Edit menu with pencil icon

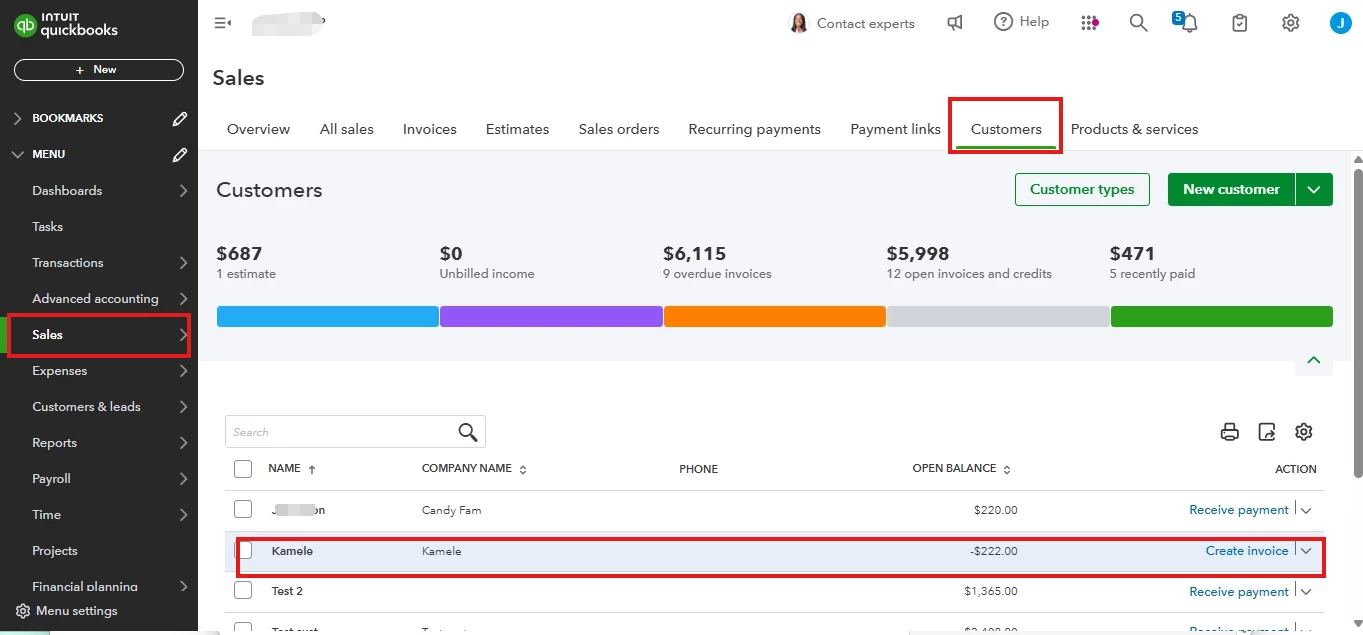pyautogui.click(x=180, y=154)
